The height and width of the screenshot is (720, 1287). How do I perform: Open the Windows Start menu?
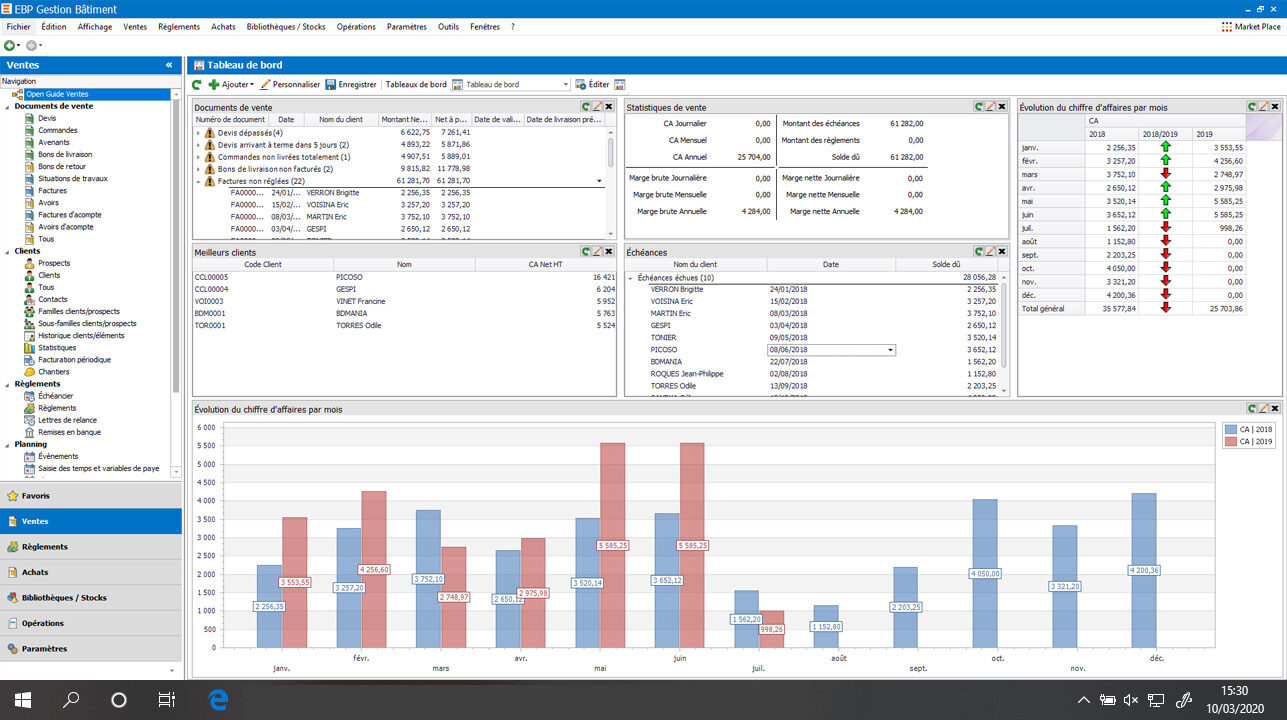[23, 699]
